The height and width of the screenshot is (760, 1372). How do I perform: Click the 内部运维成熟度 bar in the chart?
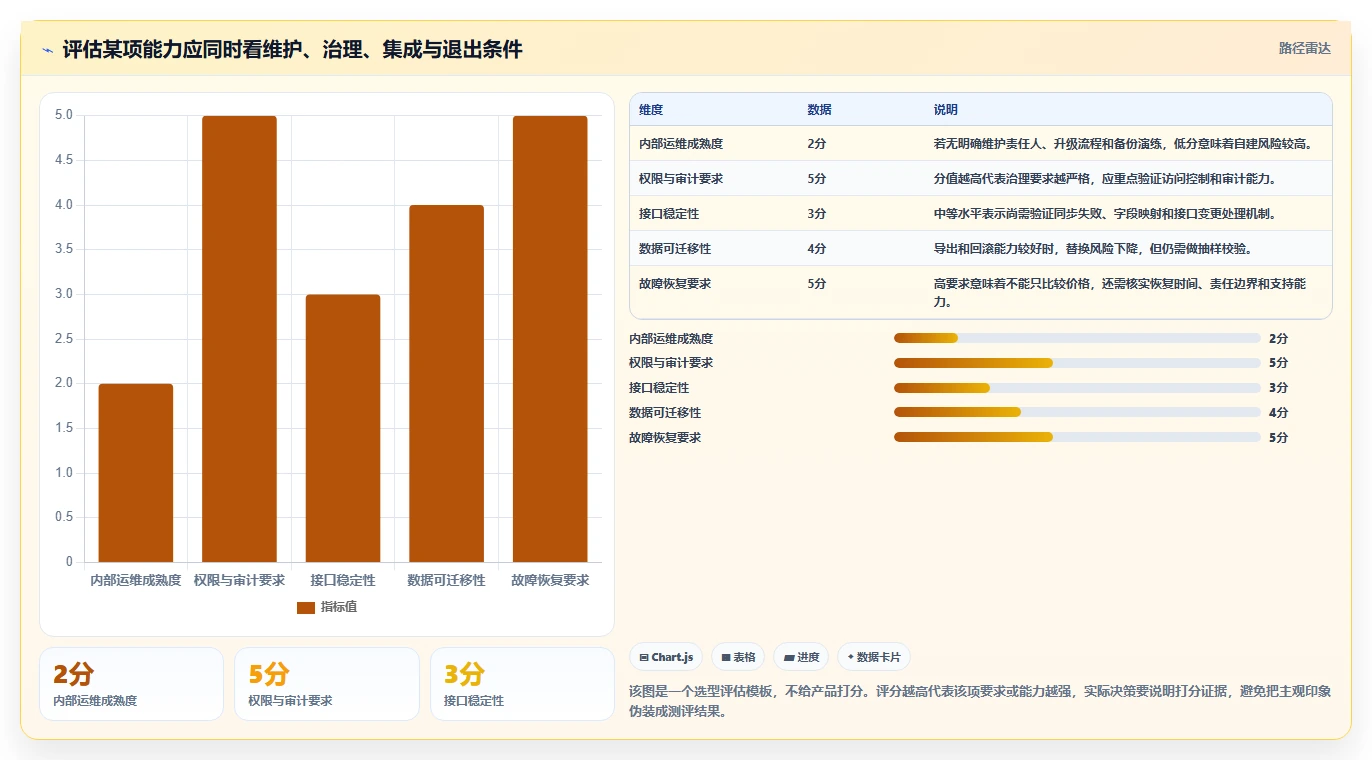[136, 473]
